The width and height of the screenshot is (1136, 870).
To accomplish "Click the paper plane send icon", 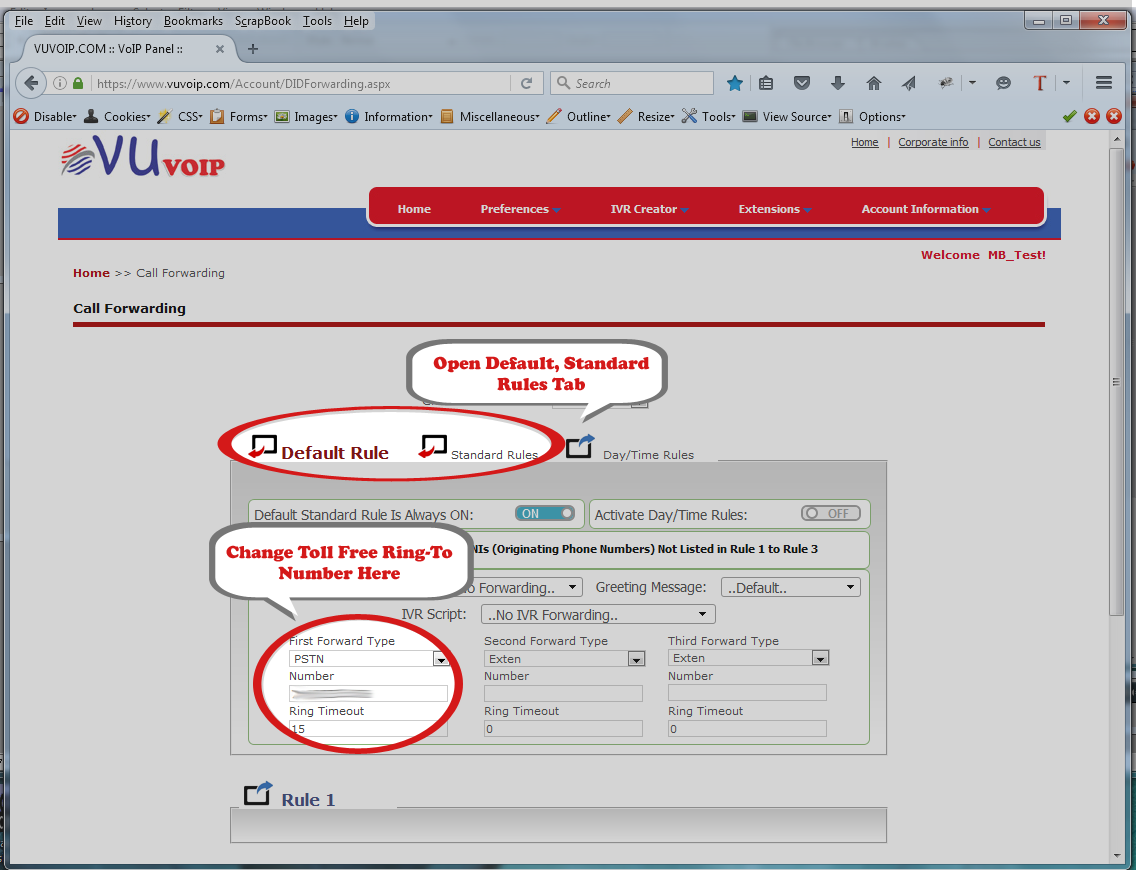I will (909, 83).
